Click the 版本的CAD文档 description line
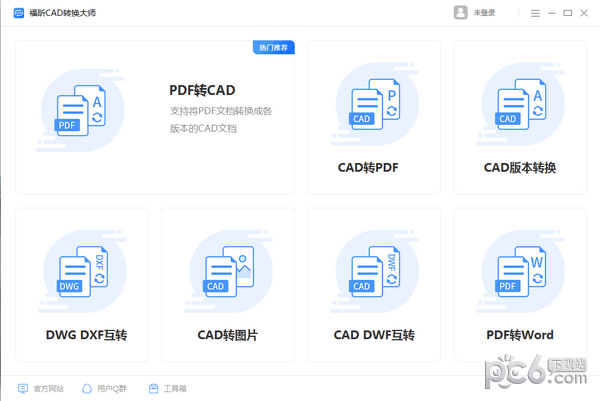Viewport: 600px width, 401px height. coord(203,128)
